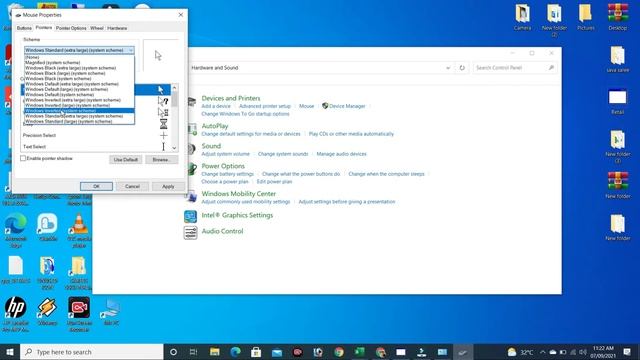Viewport: 640px width, 360px height.
Task: Click the Audio Control icon
Action: (x=190, y=233)
